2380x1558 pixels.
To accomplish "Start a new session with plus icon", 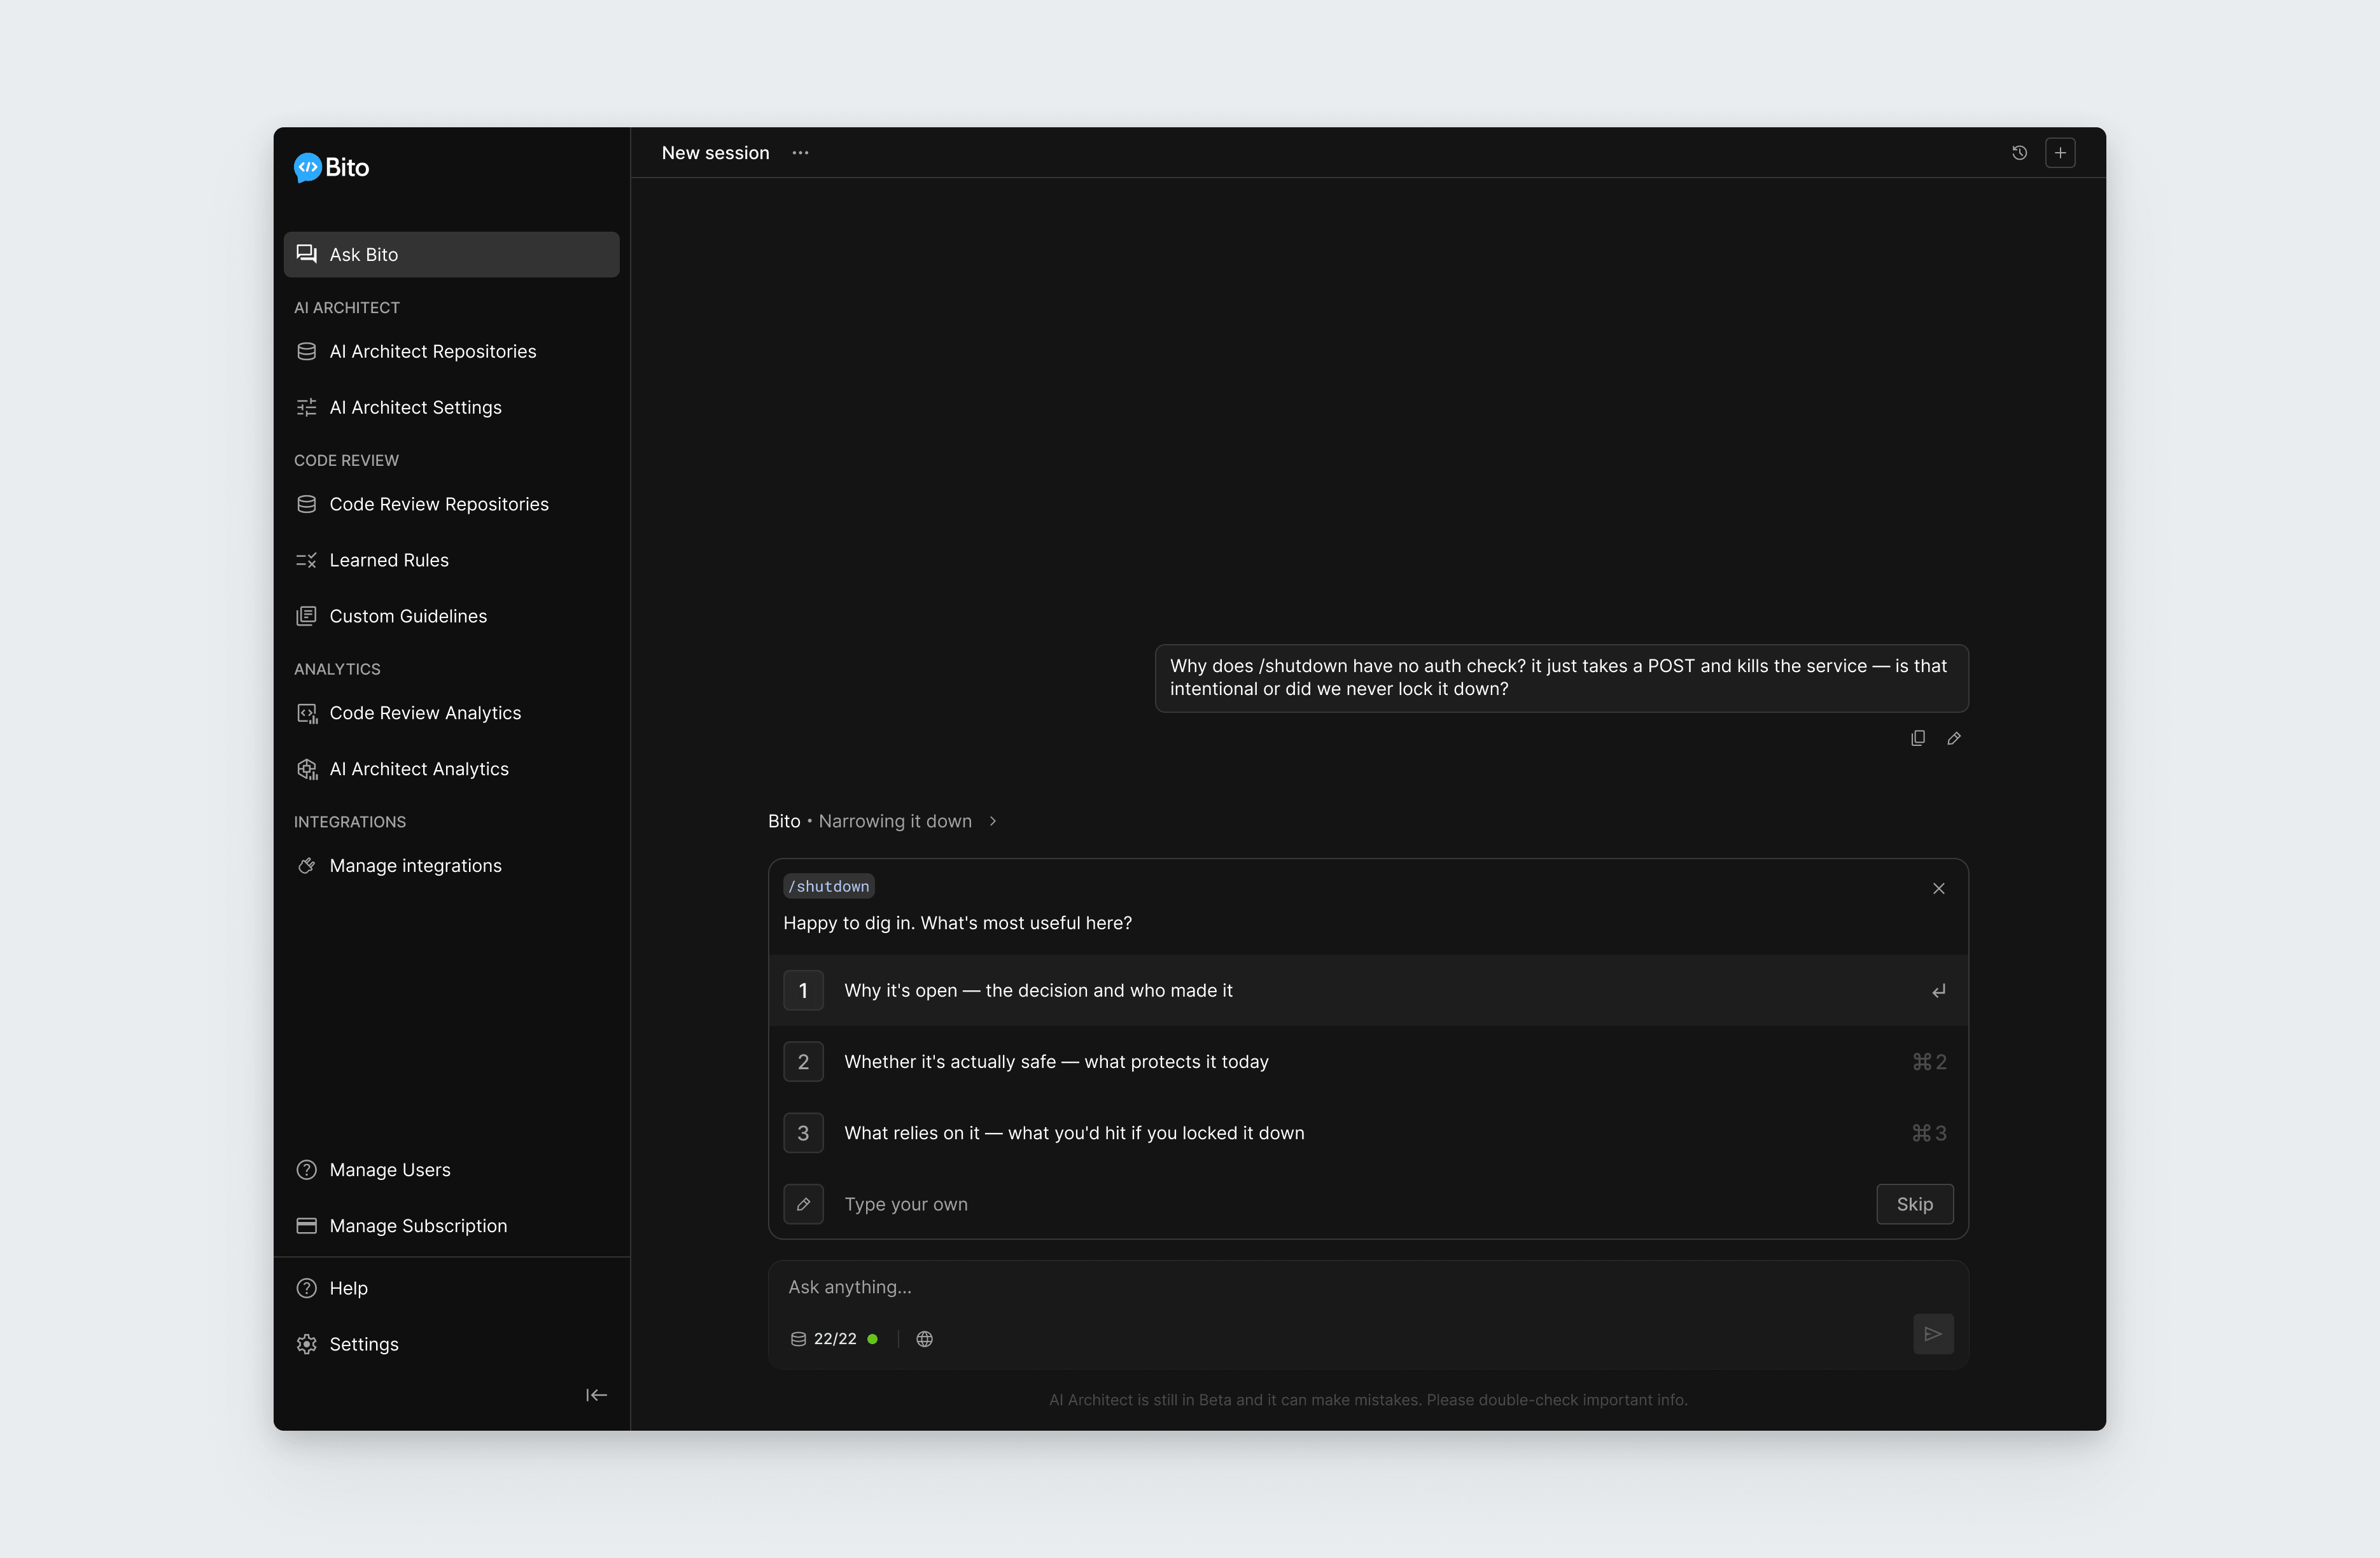I will pos(2060,153).
